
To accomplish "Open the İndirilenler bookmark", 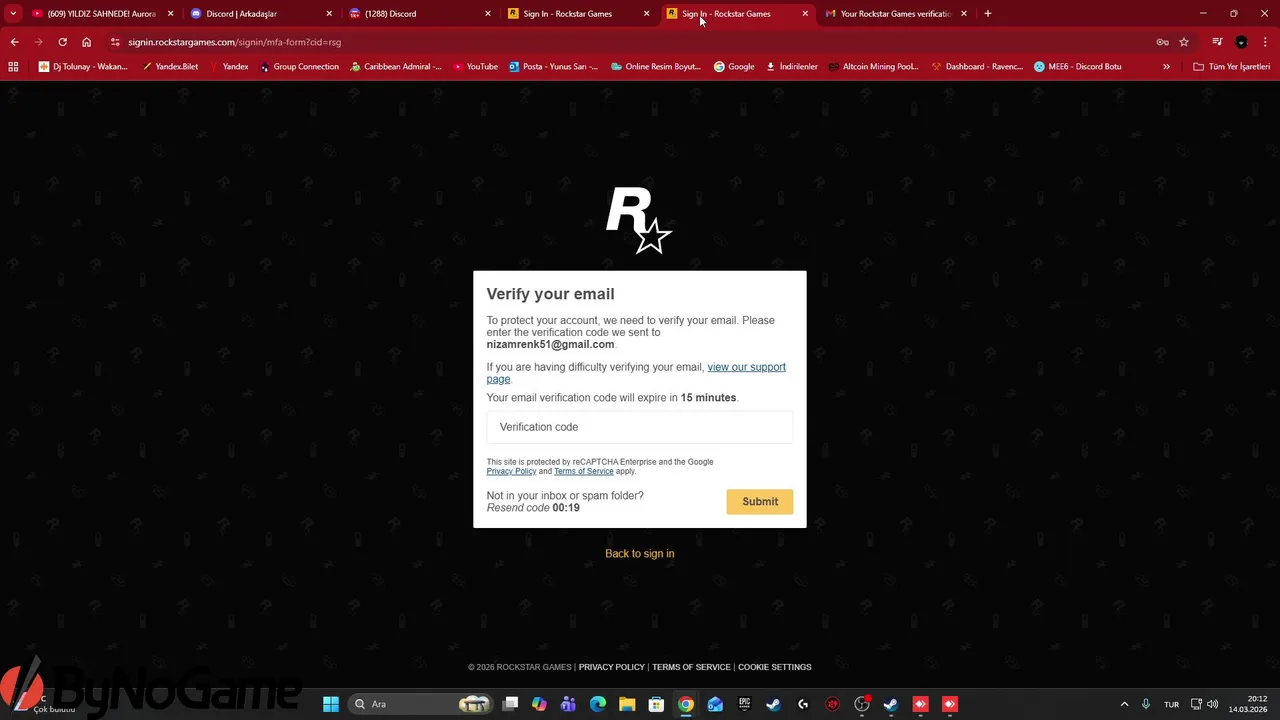I will tap(791, 67).
